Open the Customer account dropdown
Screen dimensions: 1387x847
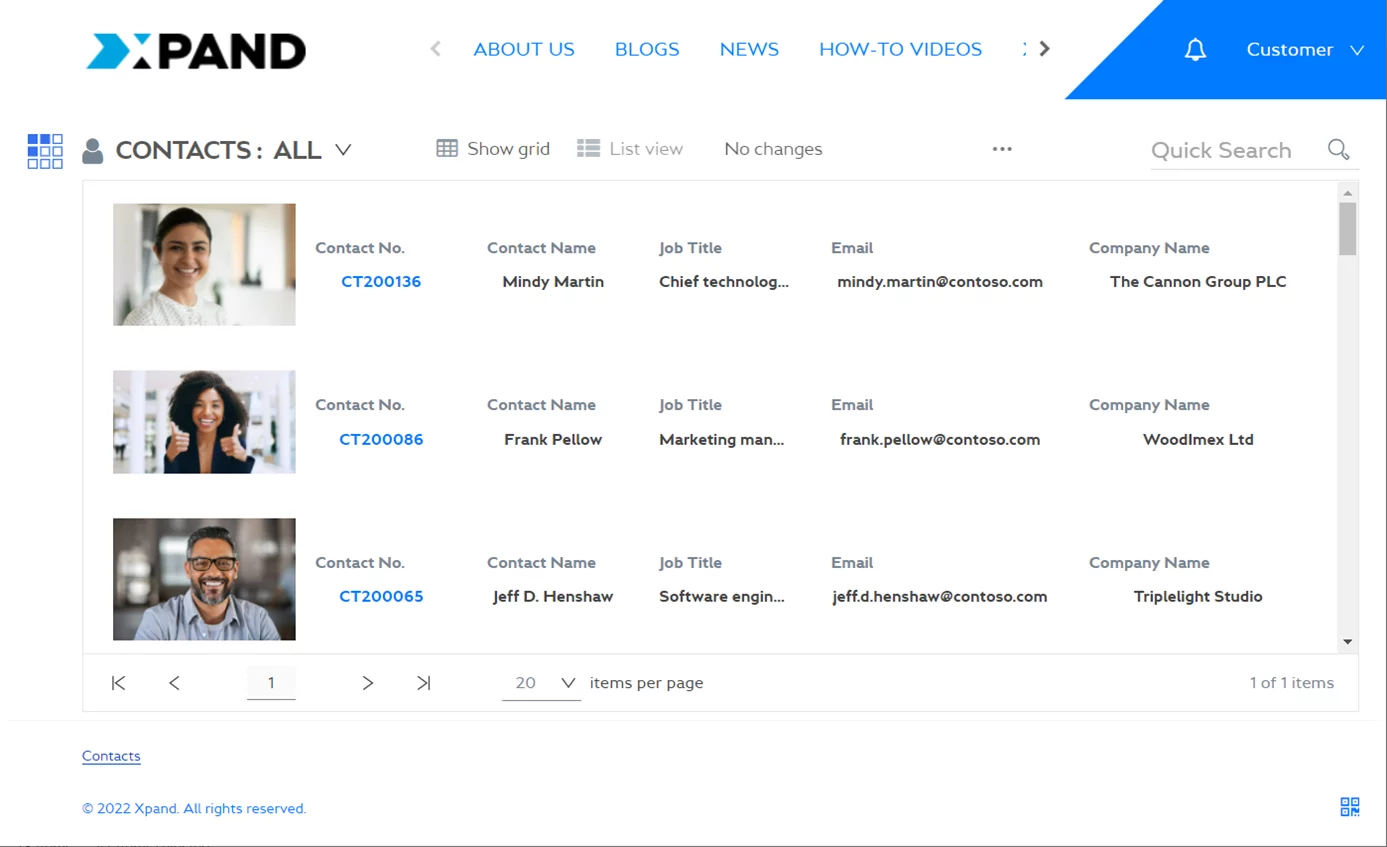(x=1304, y=50)
